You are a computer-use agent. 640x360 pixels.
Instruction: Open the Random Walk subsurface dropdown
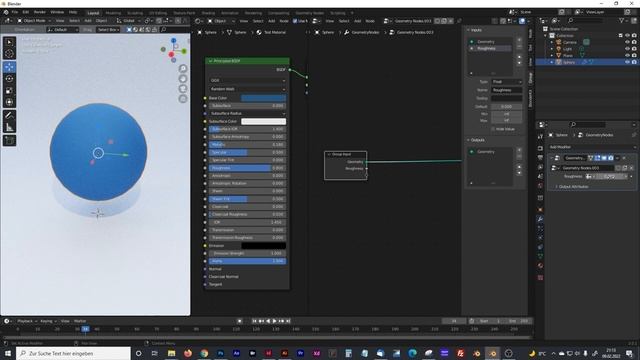(x=247, y=89)
